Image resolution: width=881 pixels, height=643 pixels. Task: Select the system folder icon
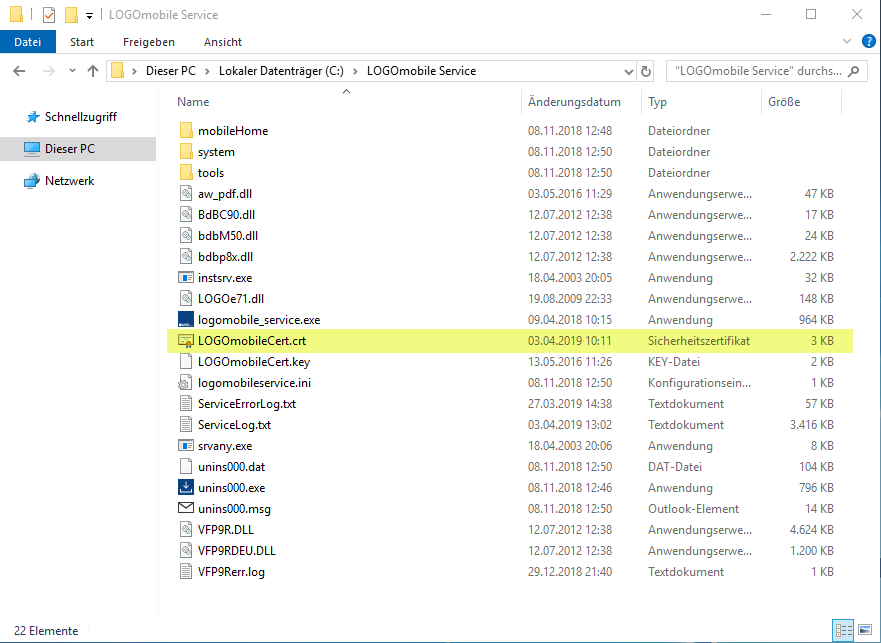(186, 152)
